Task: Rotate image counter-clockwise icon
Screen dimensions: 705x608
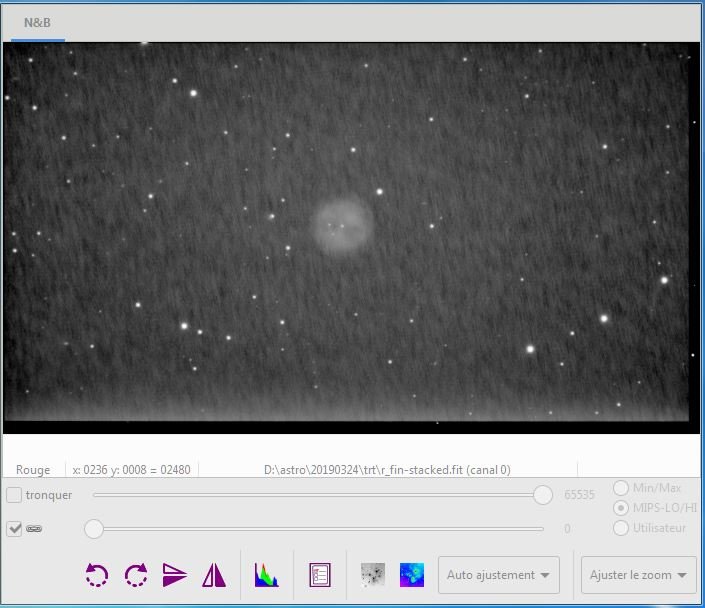Action: pyautogui.click(x=97, y=575)
